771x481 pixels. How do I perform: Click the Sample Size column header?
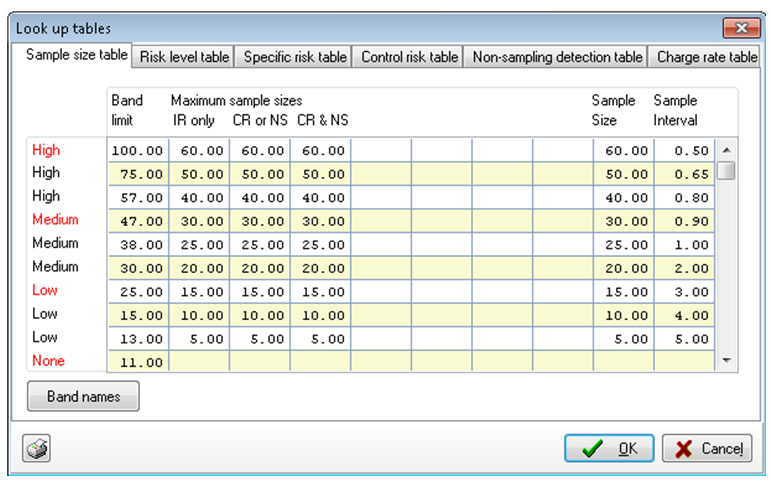click(613, 110)
